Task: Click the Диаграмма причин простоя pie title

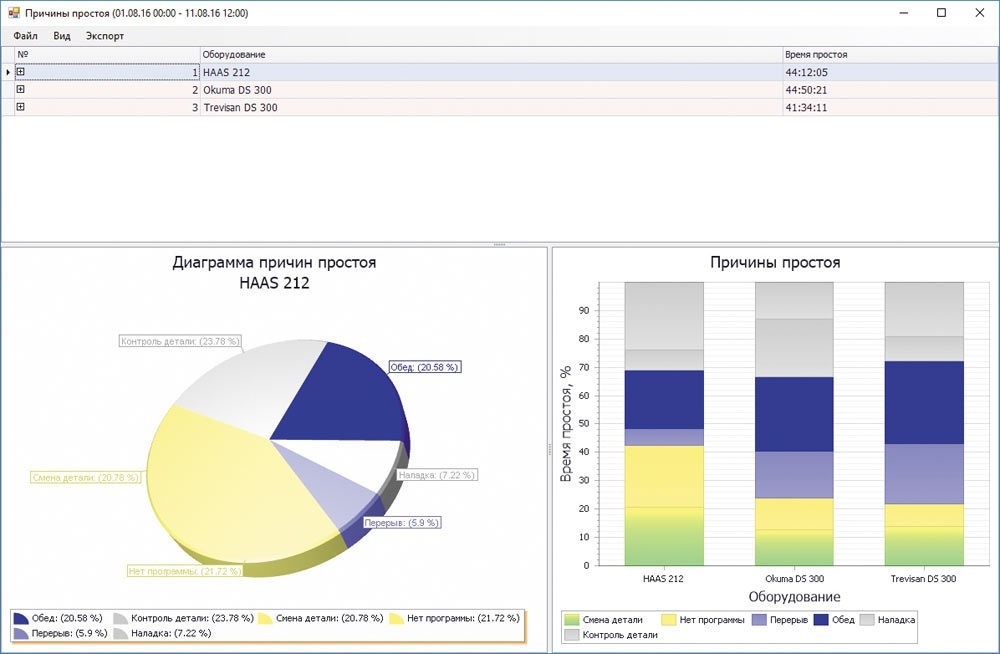Action: coord(274,262)
